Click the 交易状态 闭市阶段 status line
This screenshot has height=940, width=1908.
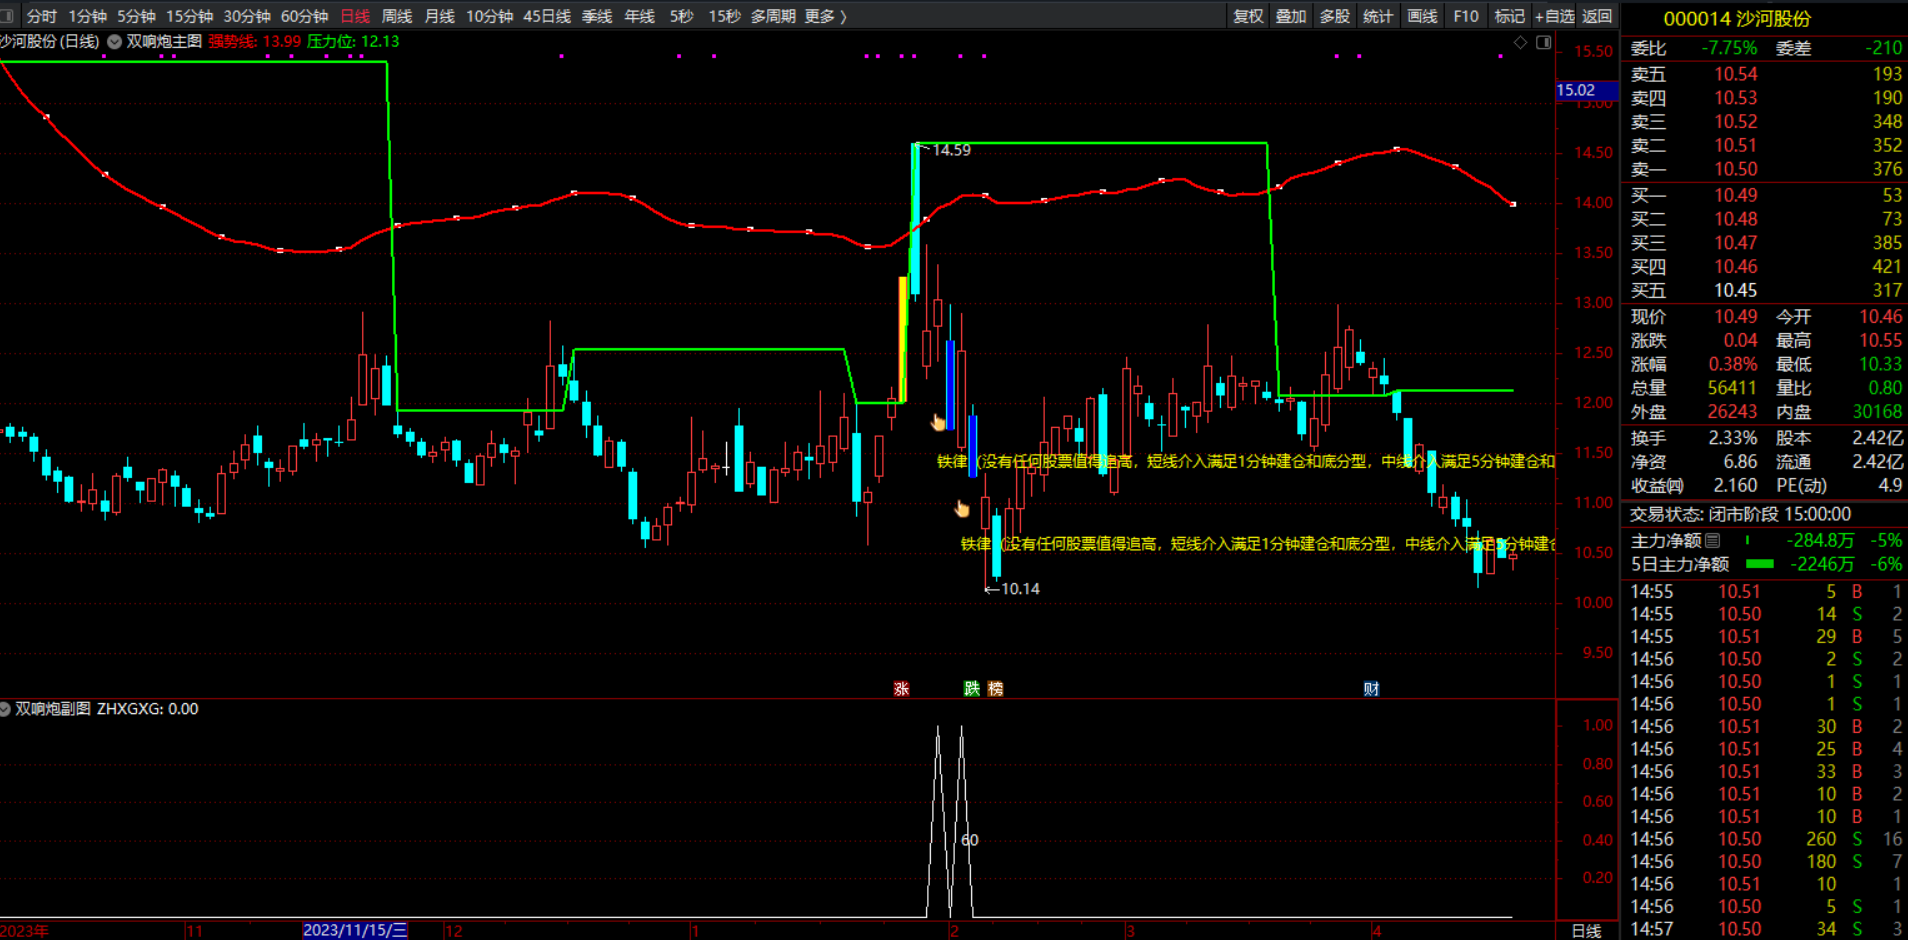click(1740, 514)
